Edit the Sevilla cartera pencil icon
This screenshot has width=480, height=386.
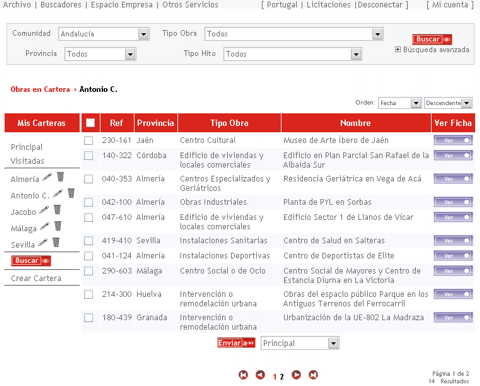point(43,242)
